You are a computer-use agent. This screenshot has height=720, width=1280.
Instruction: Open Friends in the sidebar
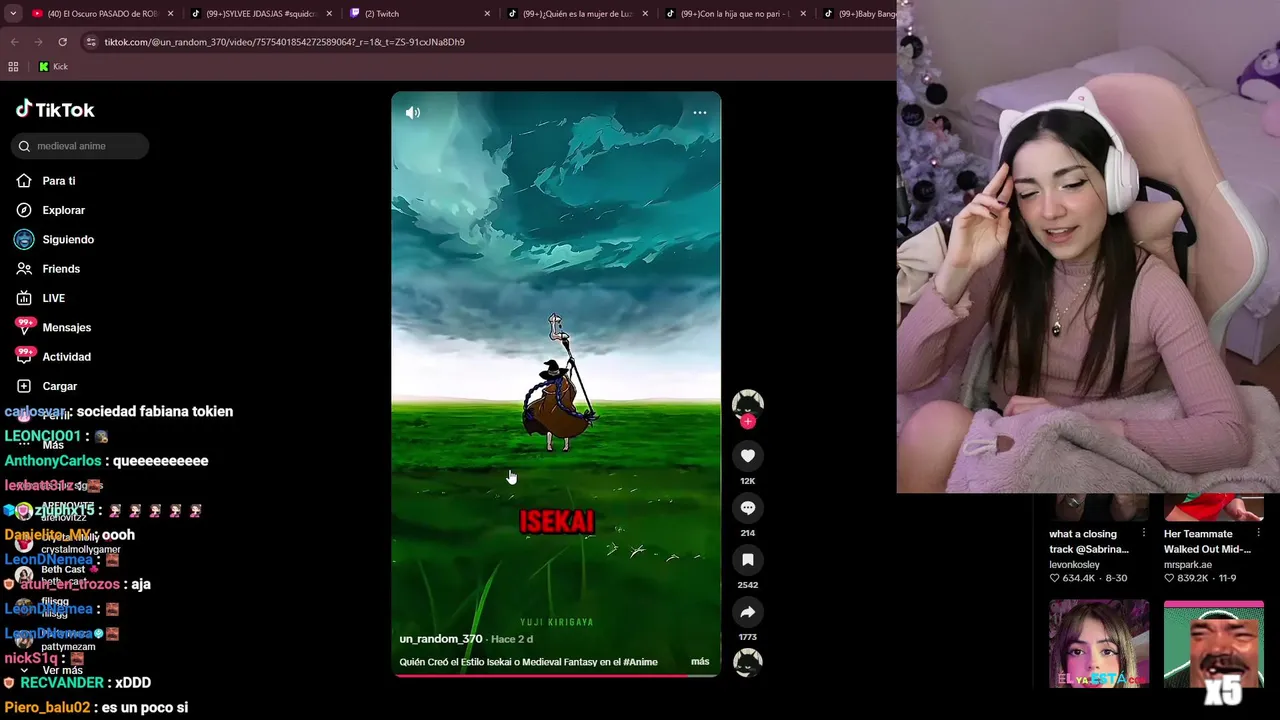pos(61,269)
